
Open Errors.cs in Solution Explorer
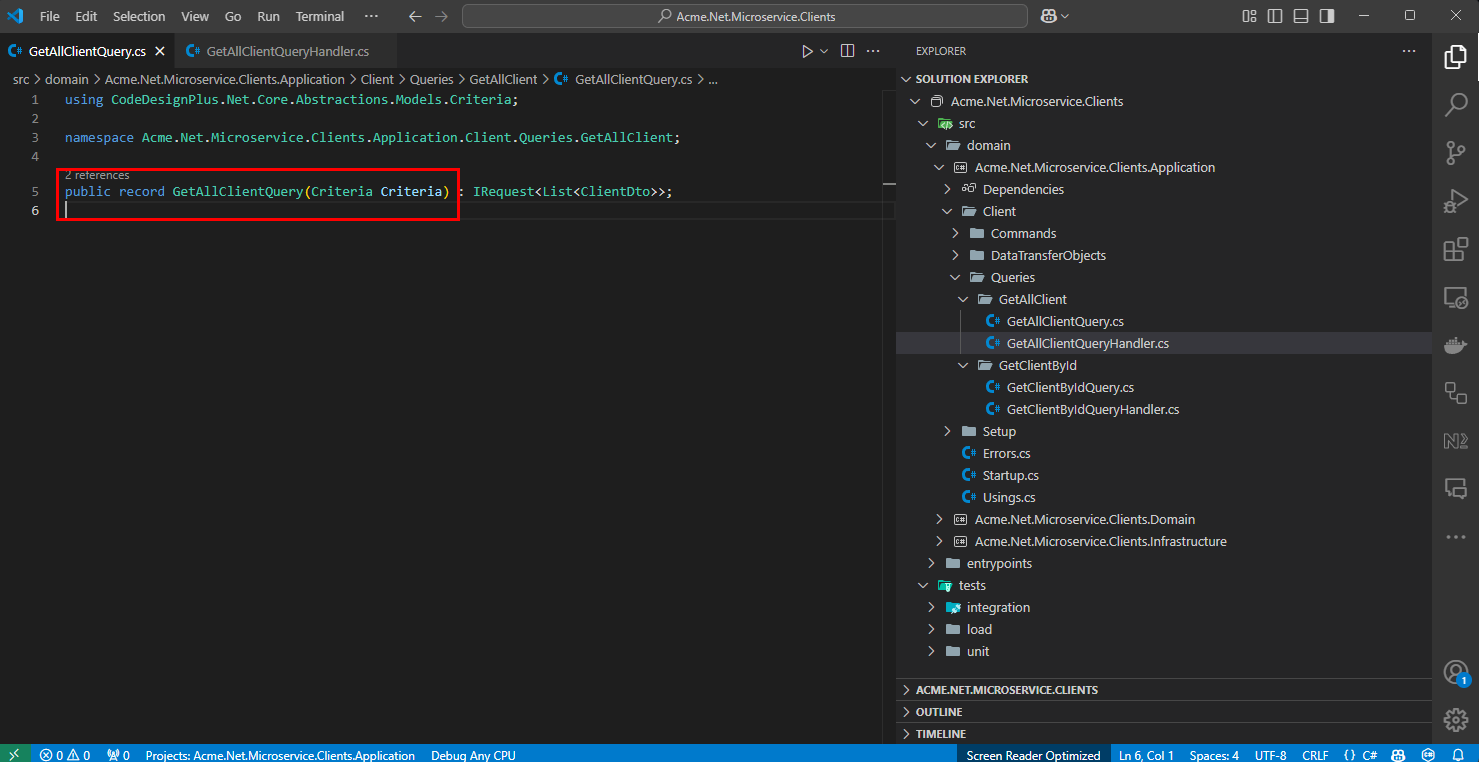pos(1006,453)
